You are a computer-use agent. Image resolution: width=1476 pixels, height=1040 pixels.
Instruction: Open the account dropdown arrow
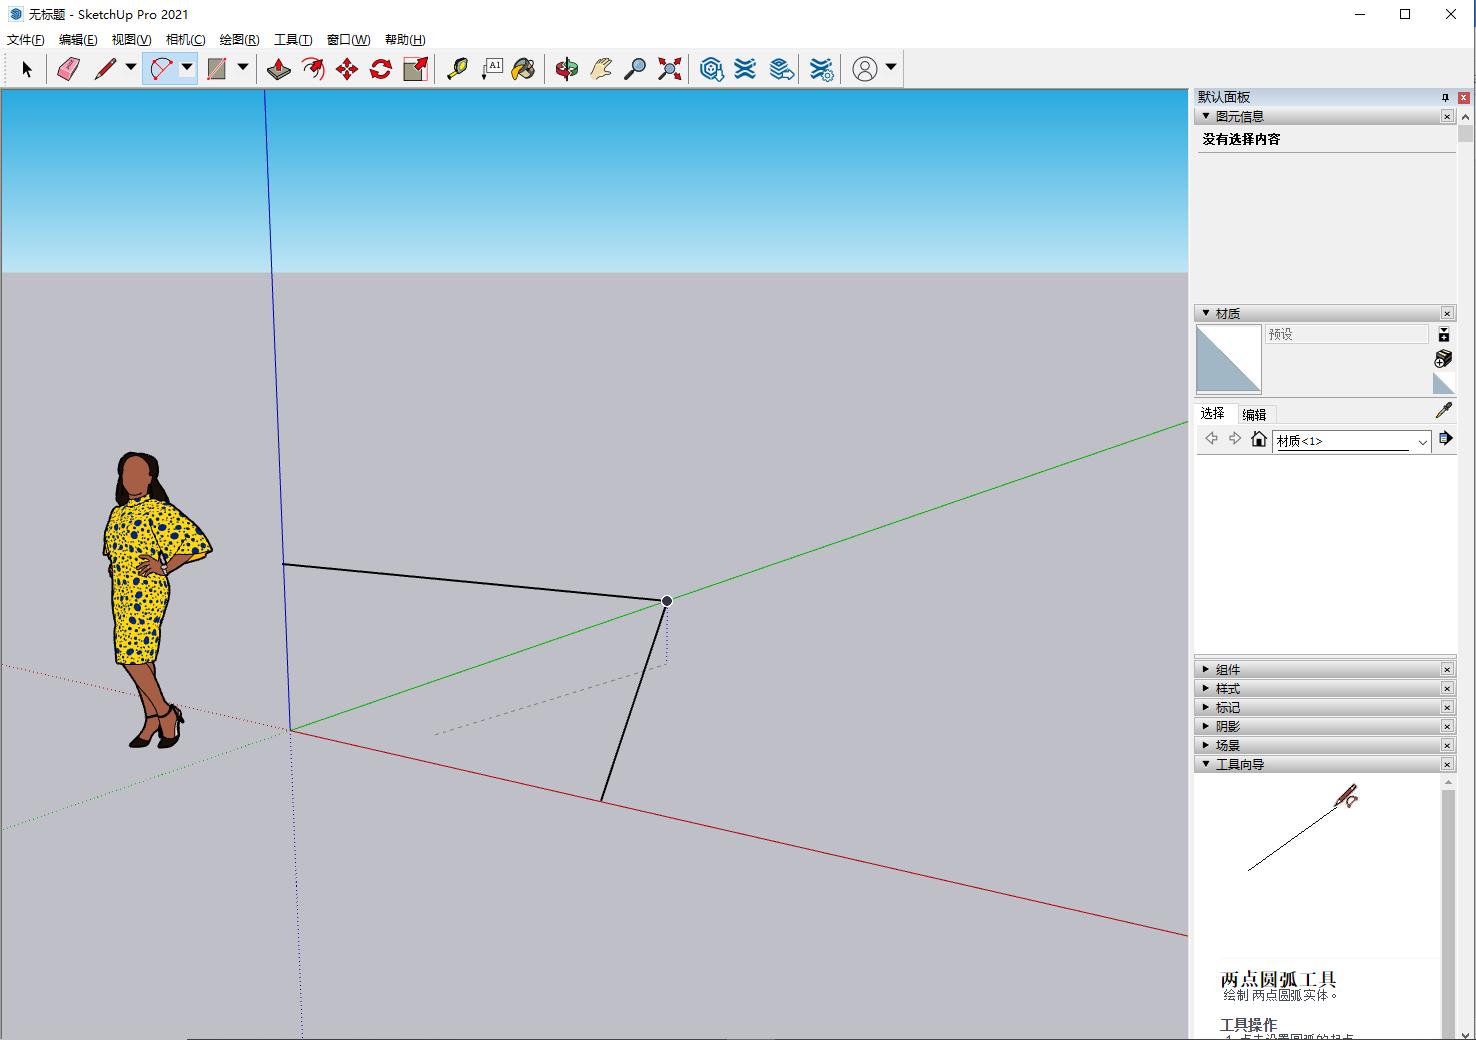[x=890, y=69]
